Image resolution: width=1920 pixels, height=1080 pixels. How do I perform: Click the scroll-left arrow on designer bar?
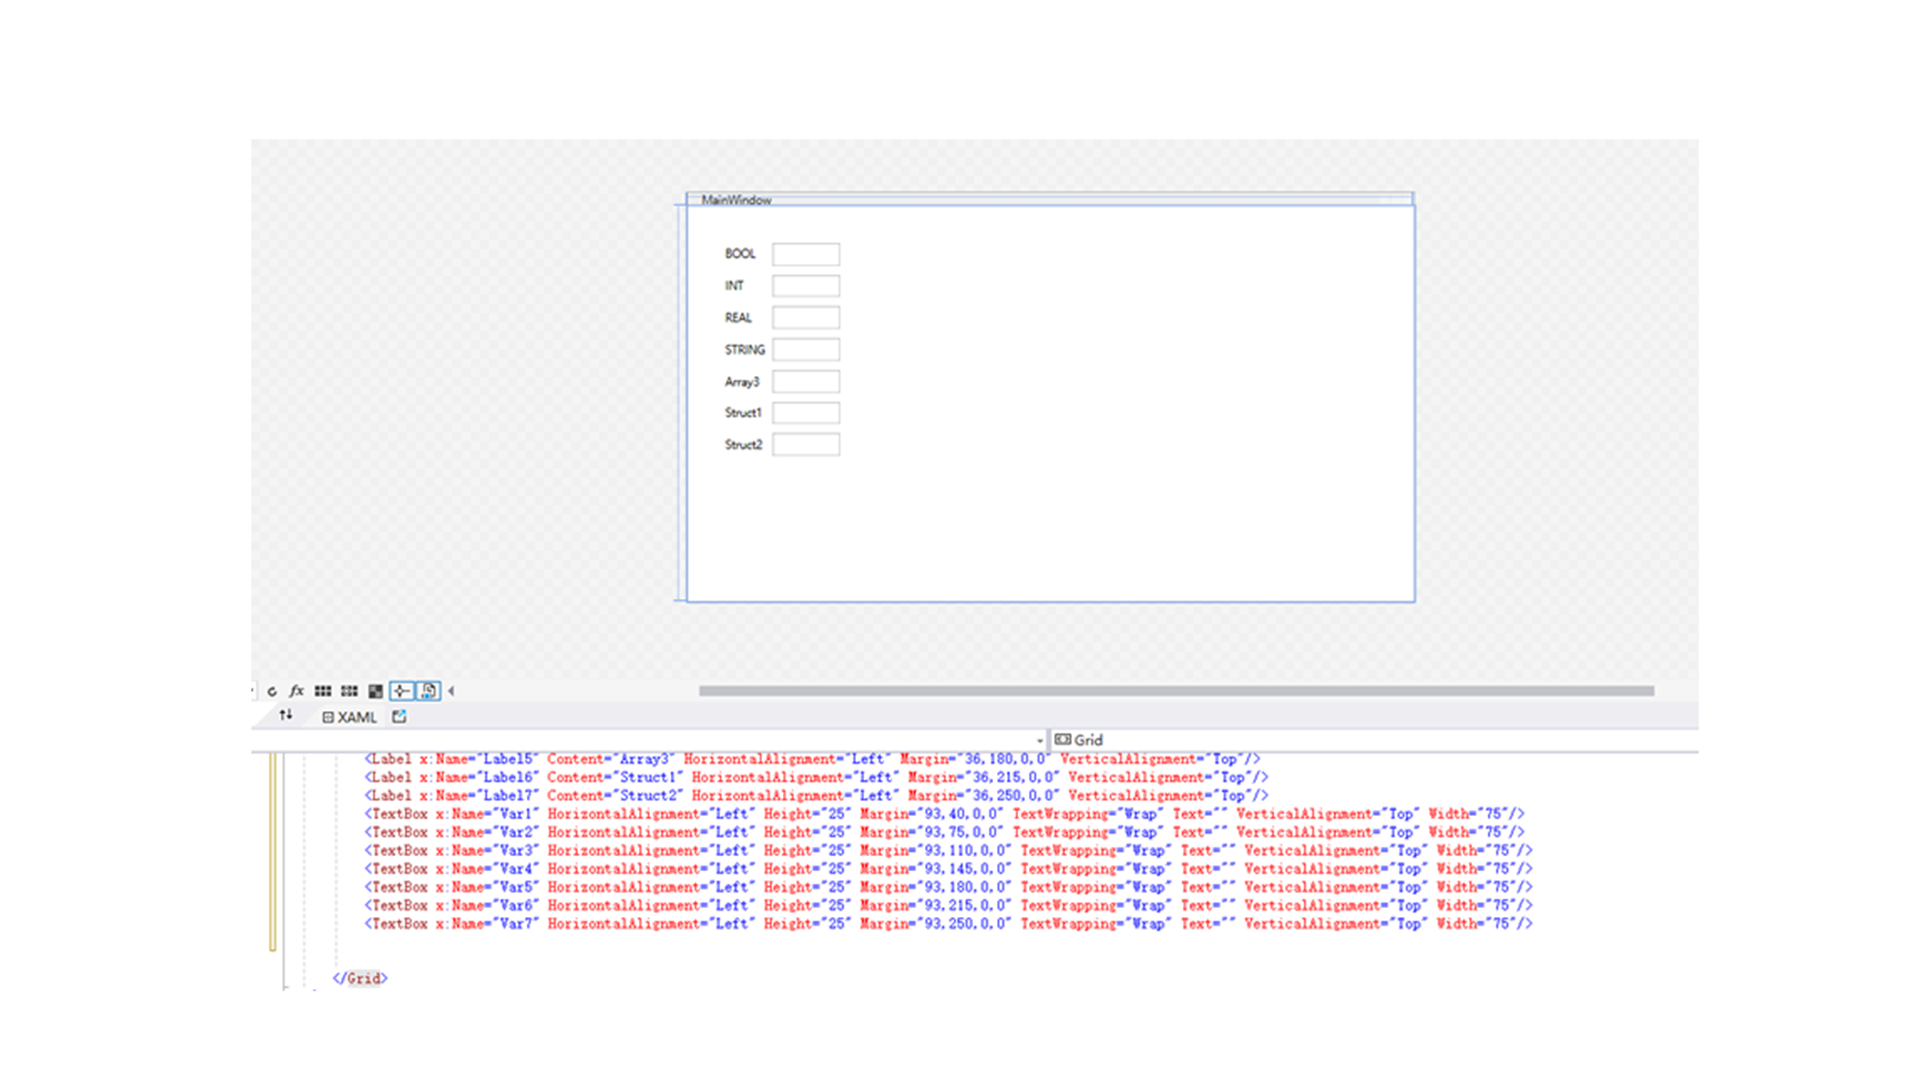point(452,691)
